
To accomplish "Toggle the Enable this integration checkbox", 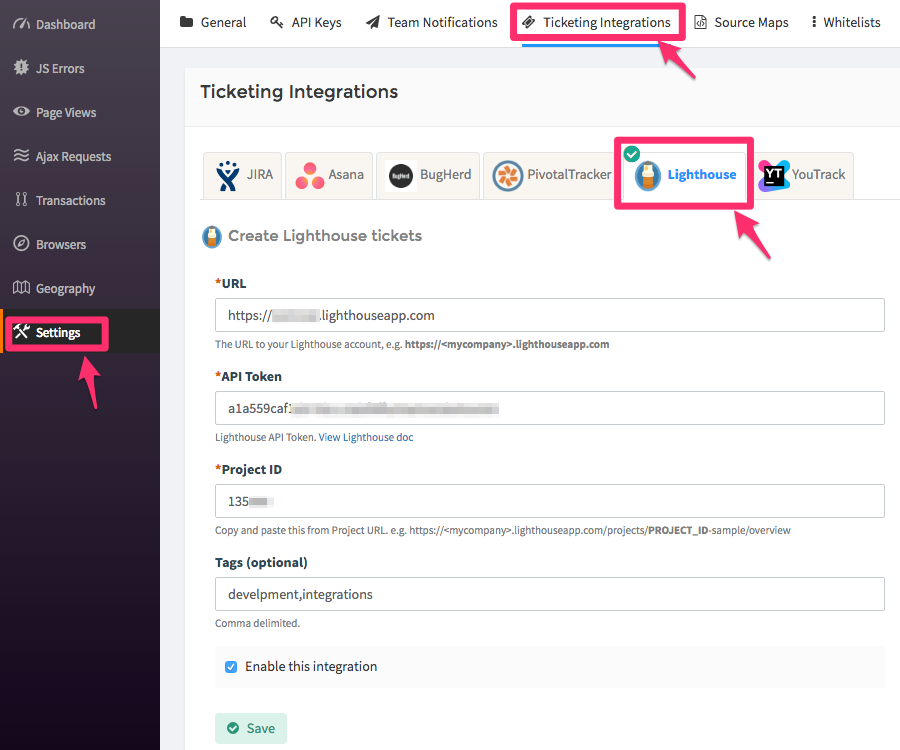I will pos(231,667).
